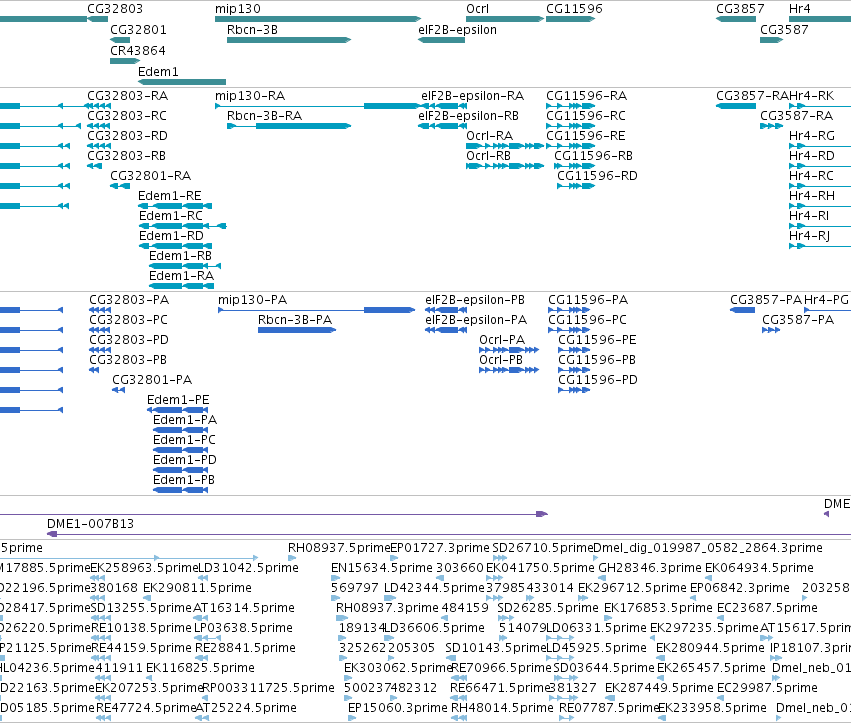Click transcript Edem1-RA

coord(181,286)
